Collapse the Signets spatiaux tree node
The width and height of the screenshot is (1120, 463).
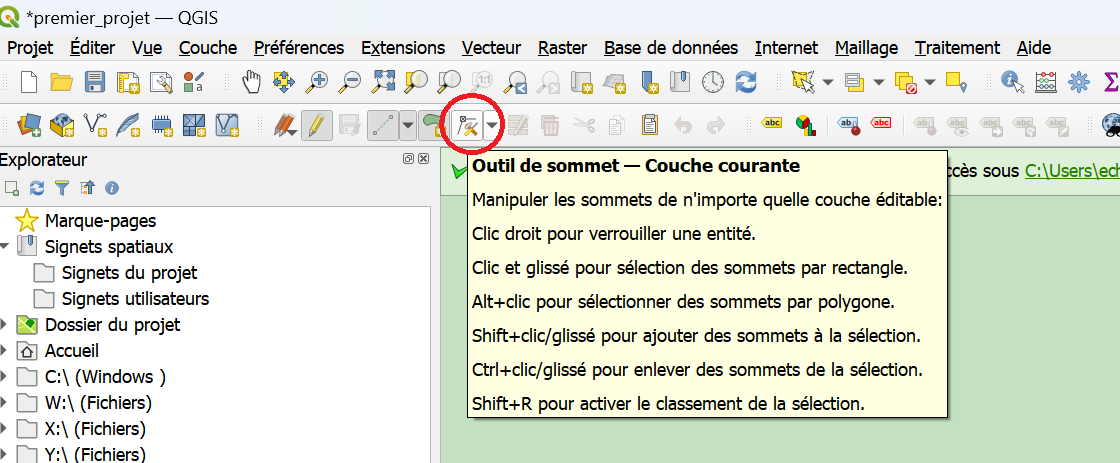[4, 247]
